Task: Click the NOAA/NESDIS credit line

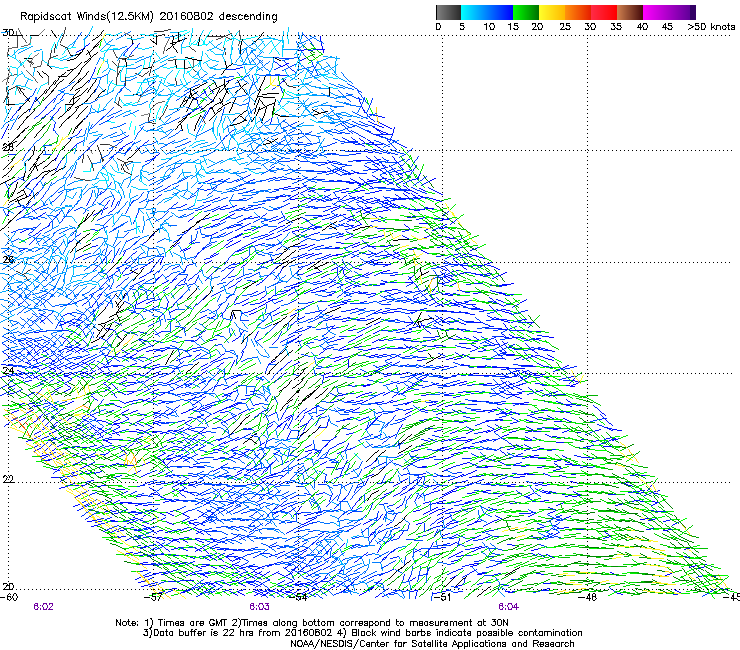Action: coord(432,644)
